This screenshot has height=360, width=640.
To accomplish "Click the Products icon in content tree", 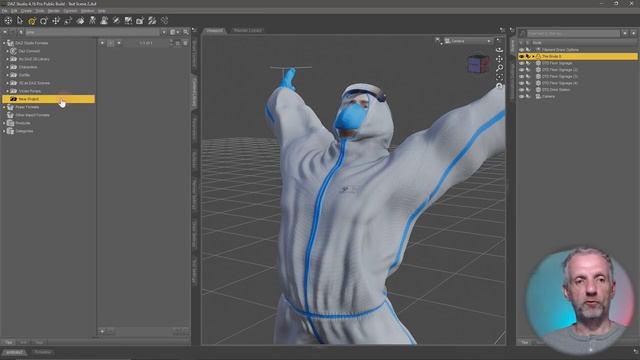I will coord(11,123).
